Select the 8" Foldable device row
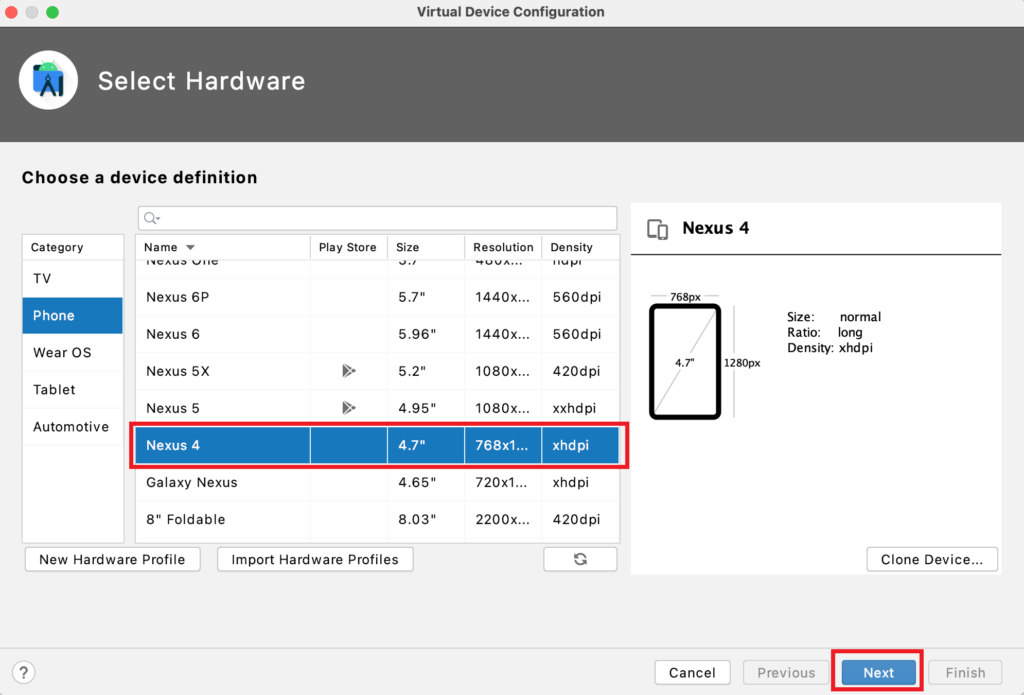The width and height of the screenshot is (1024, 695). tap(377, 520)
